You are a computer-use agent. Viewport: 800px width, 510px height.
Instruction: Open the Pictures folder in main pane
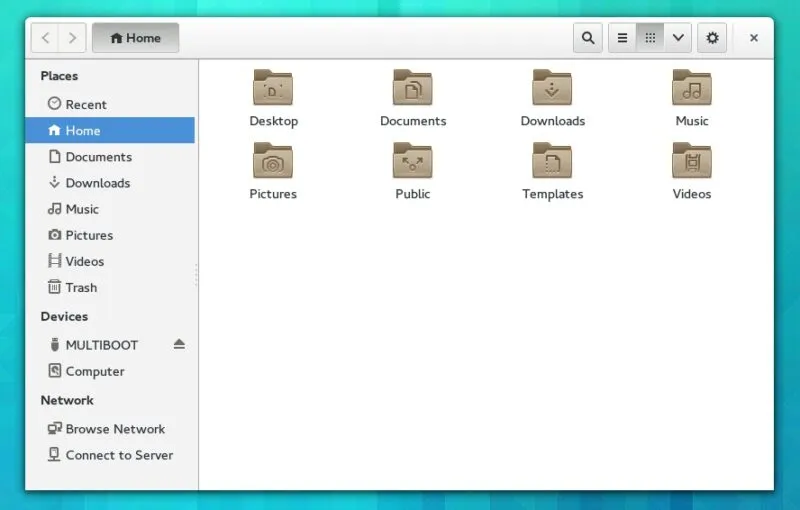[273, 160]
